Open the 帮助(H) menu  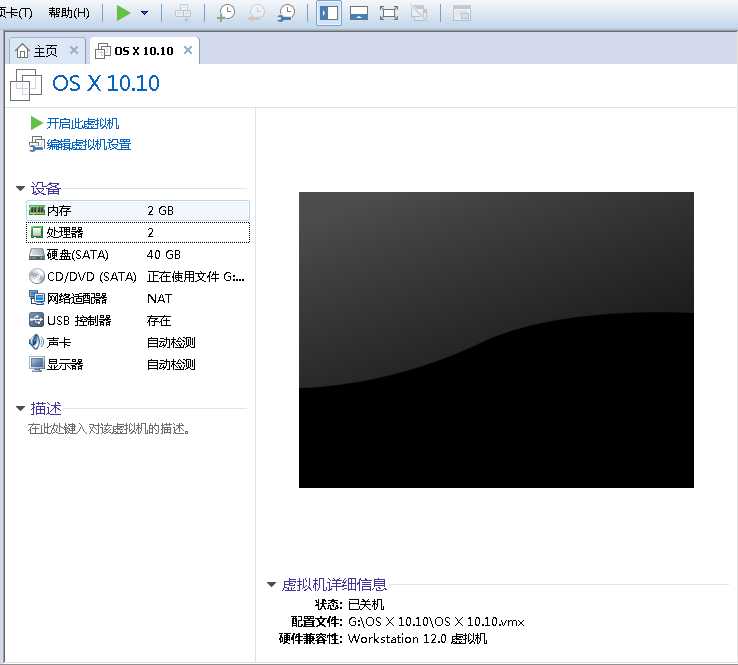[x=69, y=13]
